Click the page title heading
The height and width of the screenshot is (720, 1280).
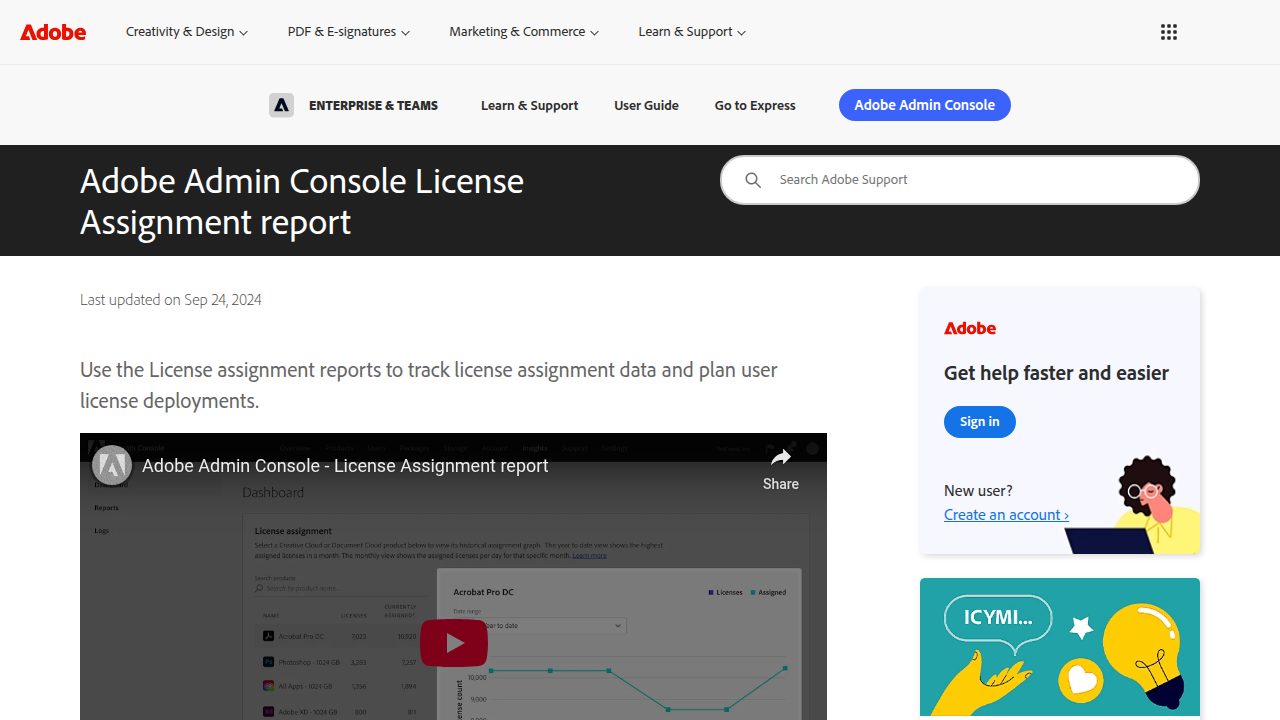click(x=302, y=201)
